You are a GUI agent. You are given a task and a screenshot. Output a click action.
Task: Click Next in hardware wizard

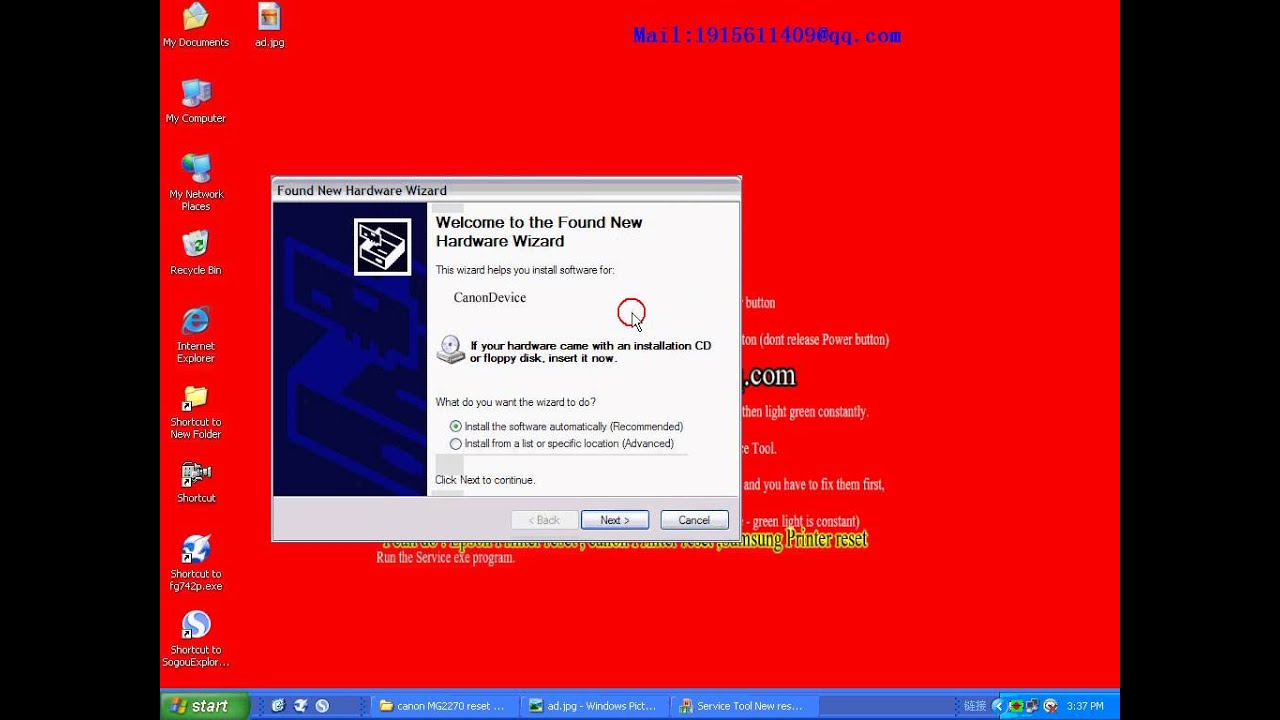click(x=615, y=520)
